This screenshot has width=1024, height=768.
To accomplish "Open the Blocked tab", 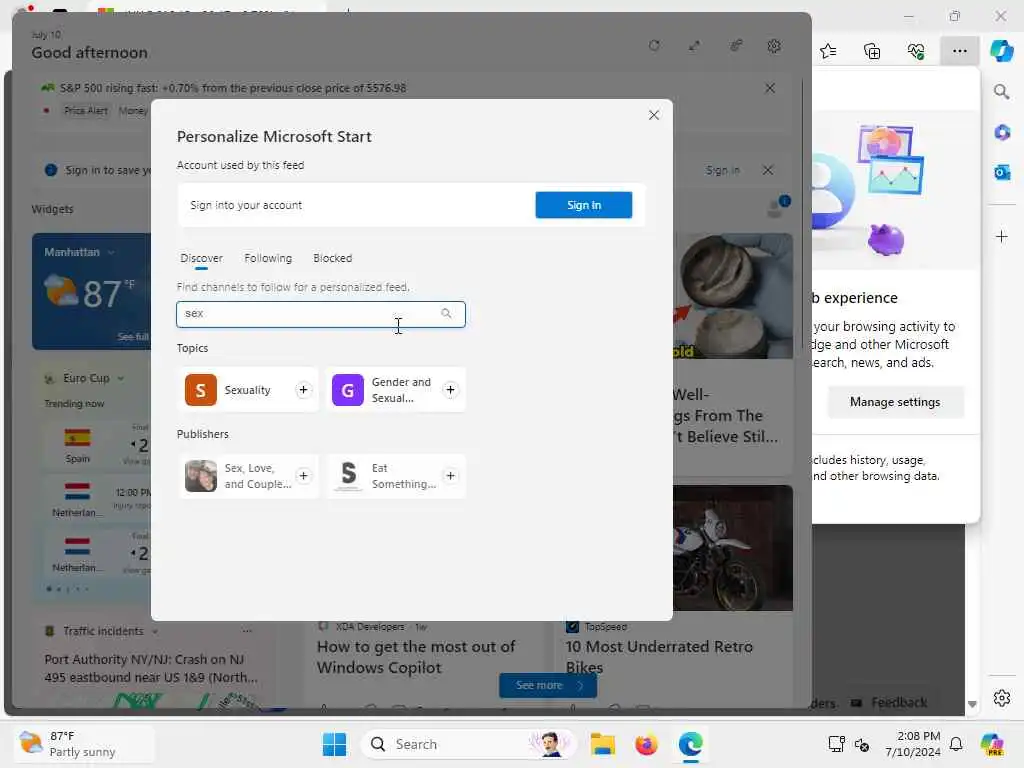I will pyautogui.click(x=332, y=258).
